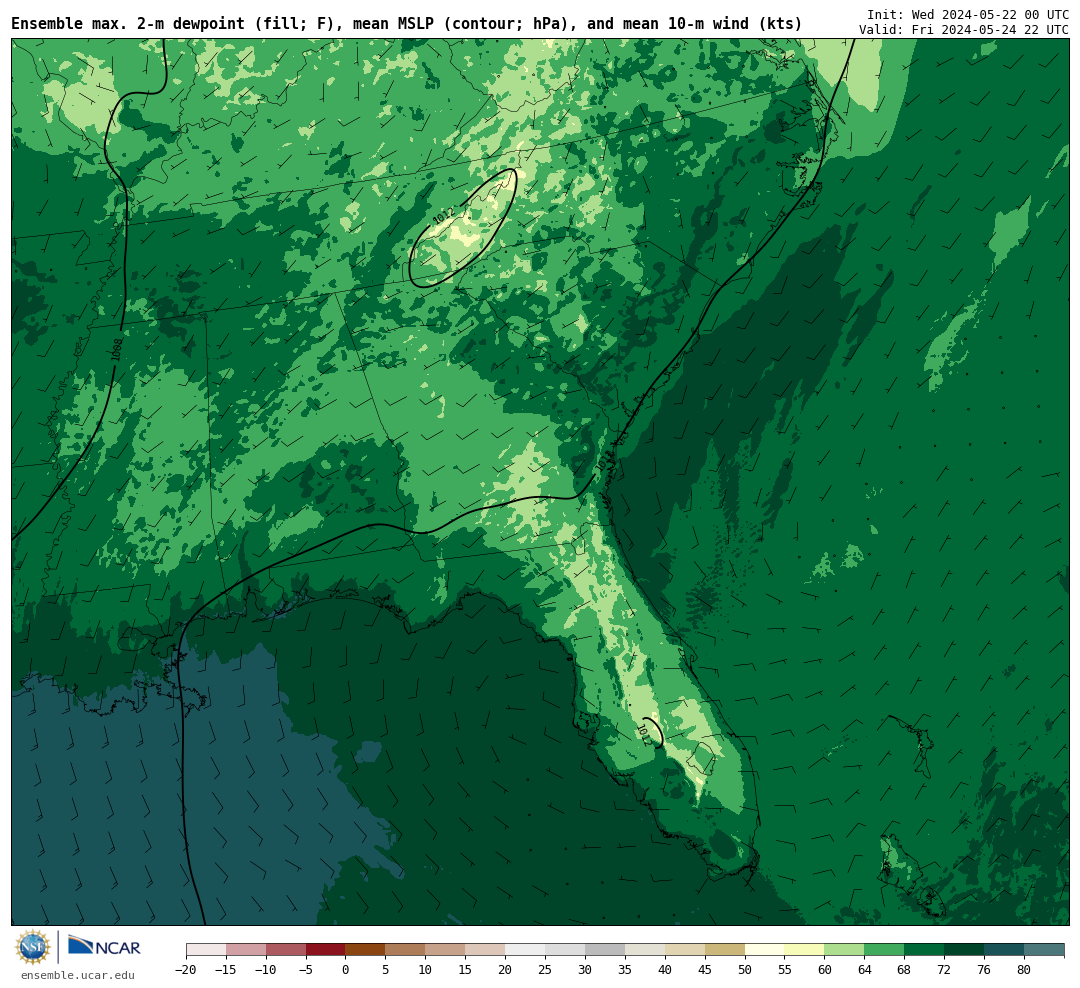Pick the legend swatch between 35 and 40

click(x=645, y=950)
